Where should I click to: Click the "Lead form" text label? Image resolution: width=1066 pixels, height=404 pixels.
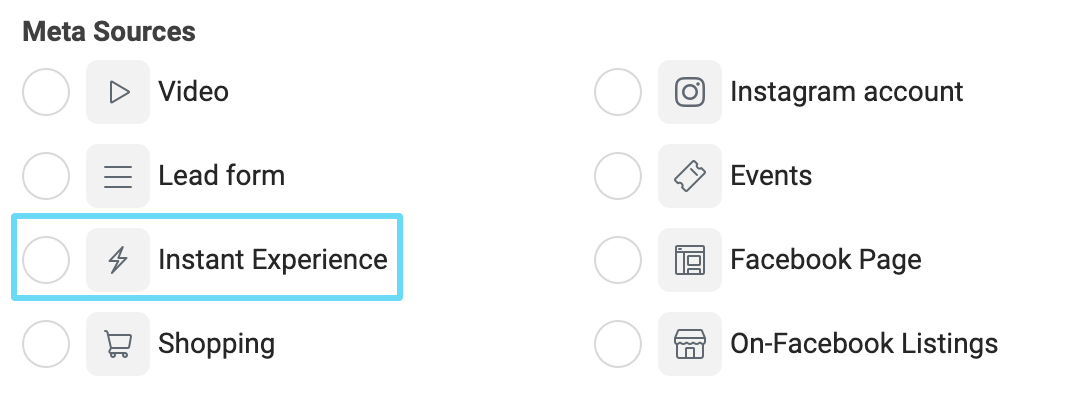(222, 176)
